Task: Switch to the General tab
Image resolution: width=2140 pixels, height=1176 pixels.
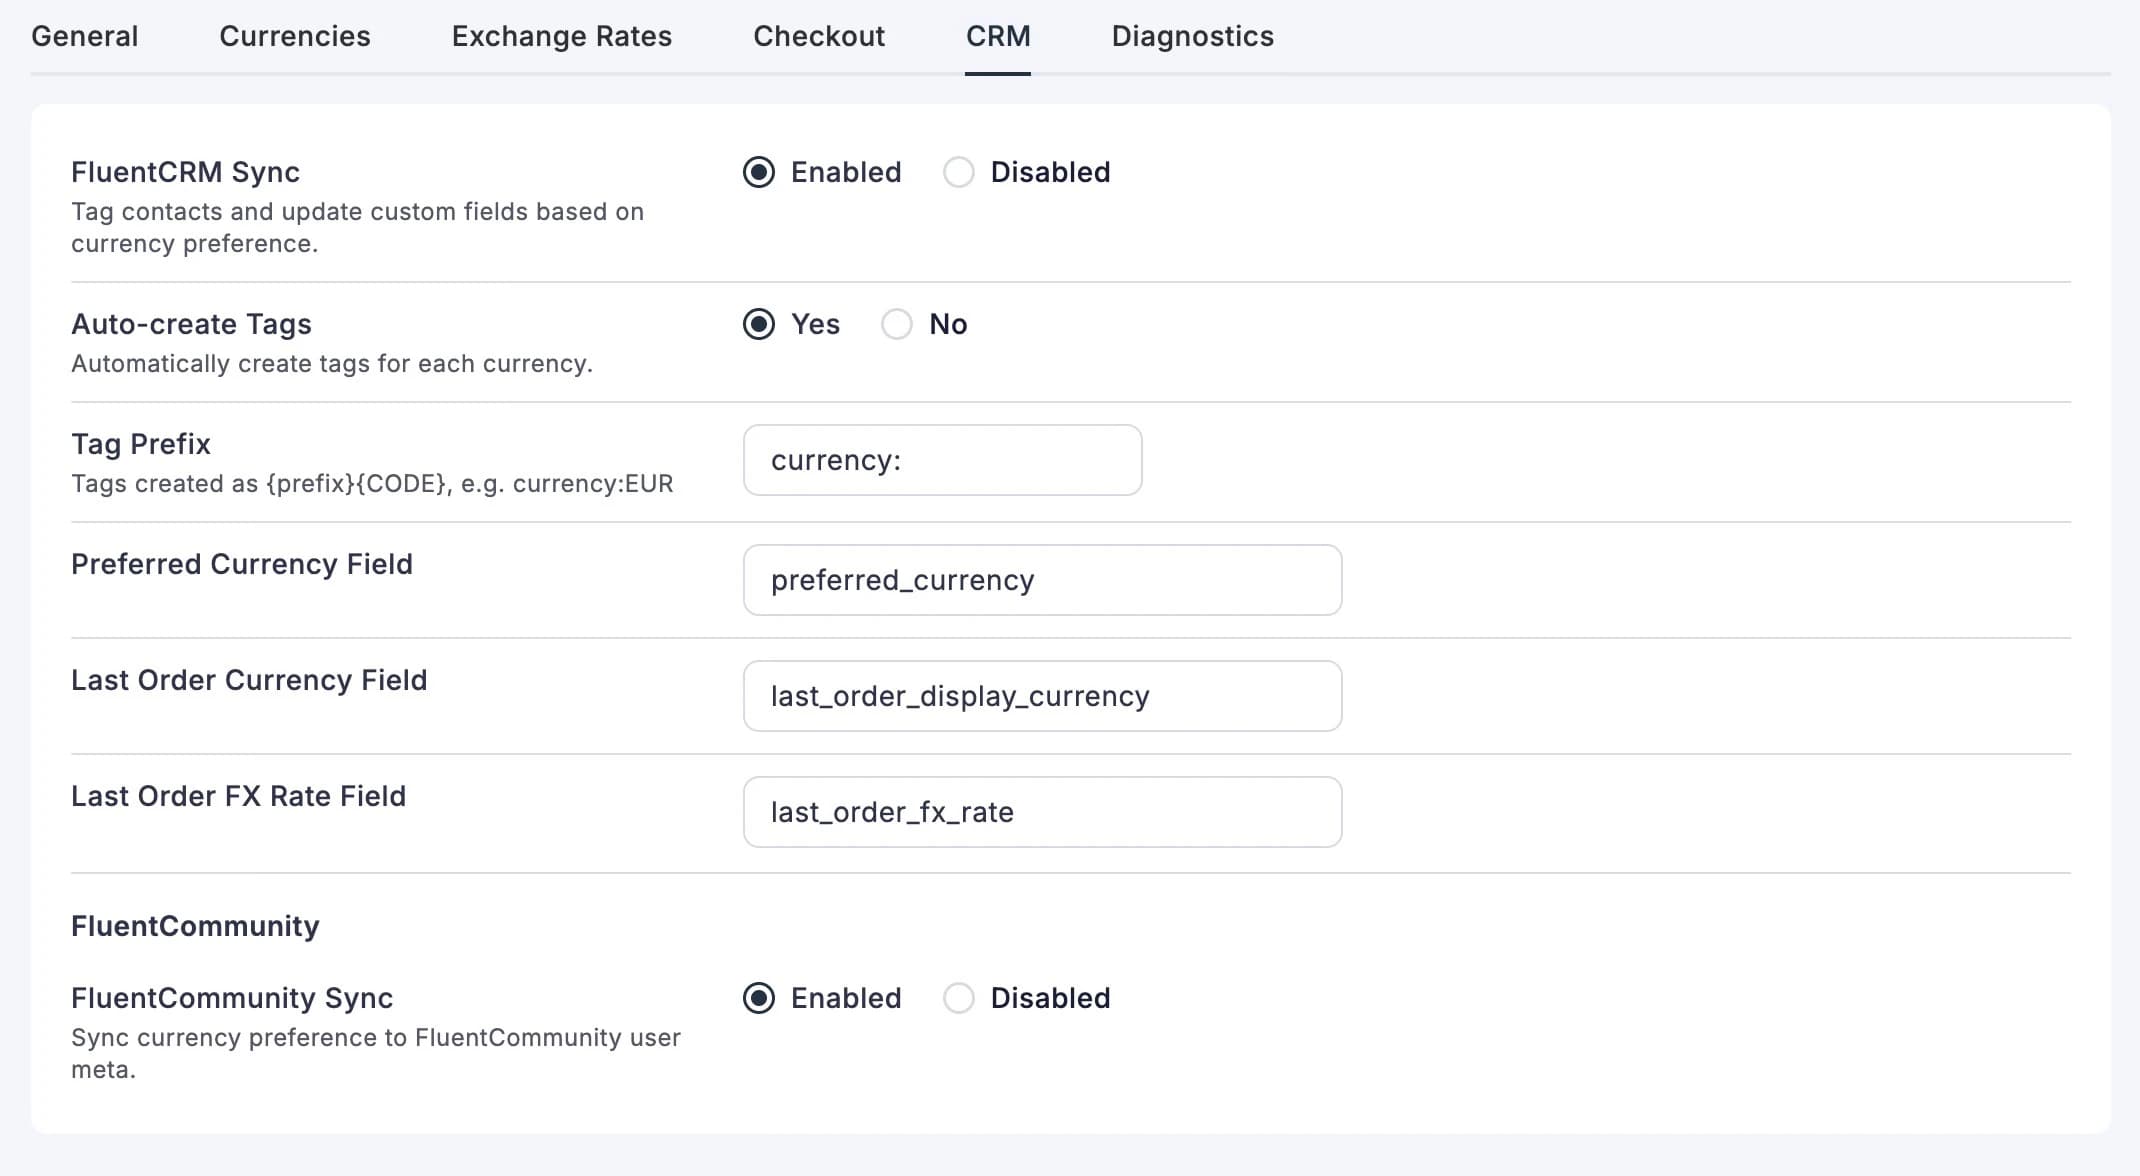Action: tap(84, 36)
